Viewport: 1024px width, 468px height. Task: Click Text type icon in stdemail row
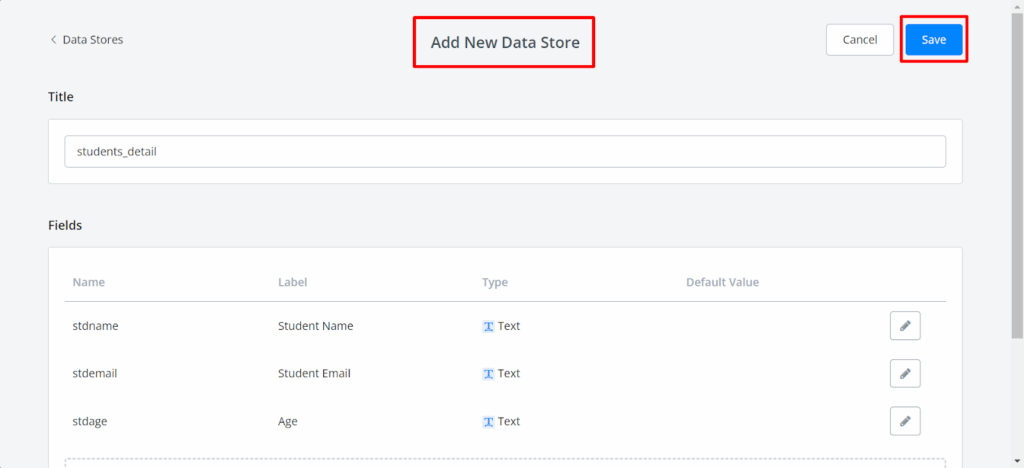[489, 373]
